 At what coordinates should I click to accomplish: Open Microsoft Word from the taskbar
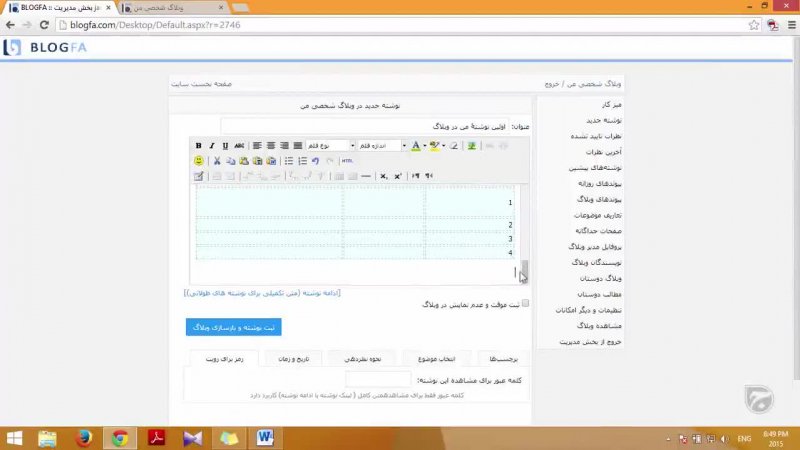coord(265,437)
